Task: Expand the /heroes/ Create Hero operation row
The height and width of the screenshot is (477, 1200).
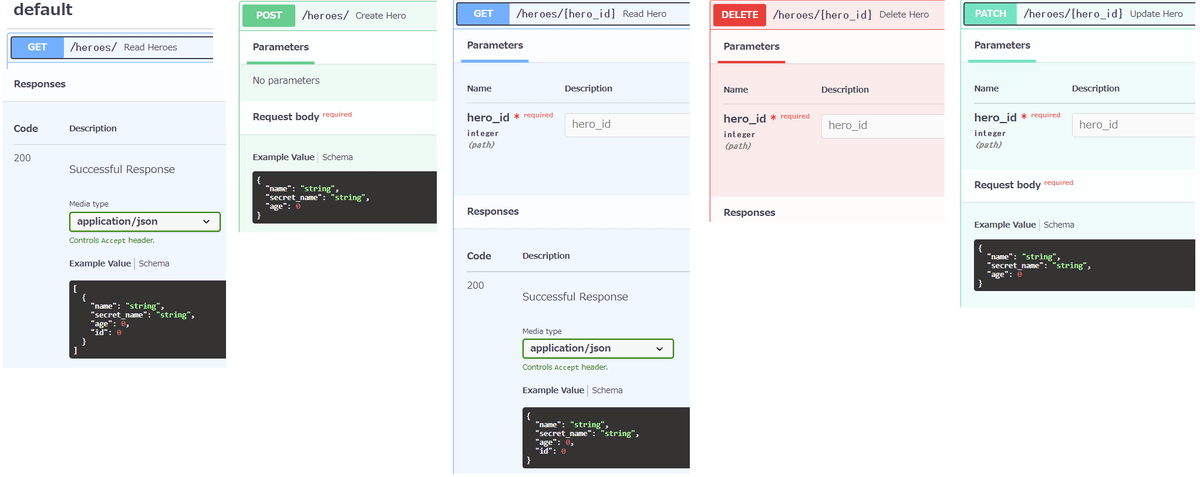Action: (338, 15)
